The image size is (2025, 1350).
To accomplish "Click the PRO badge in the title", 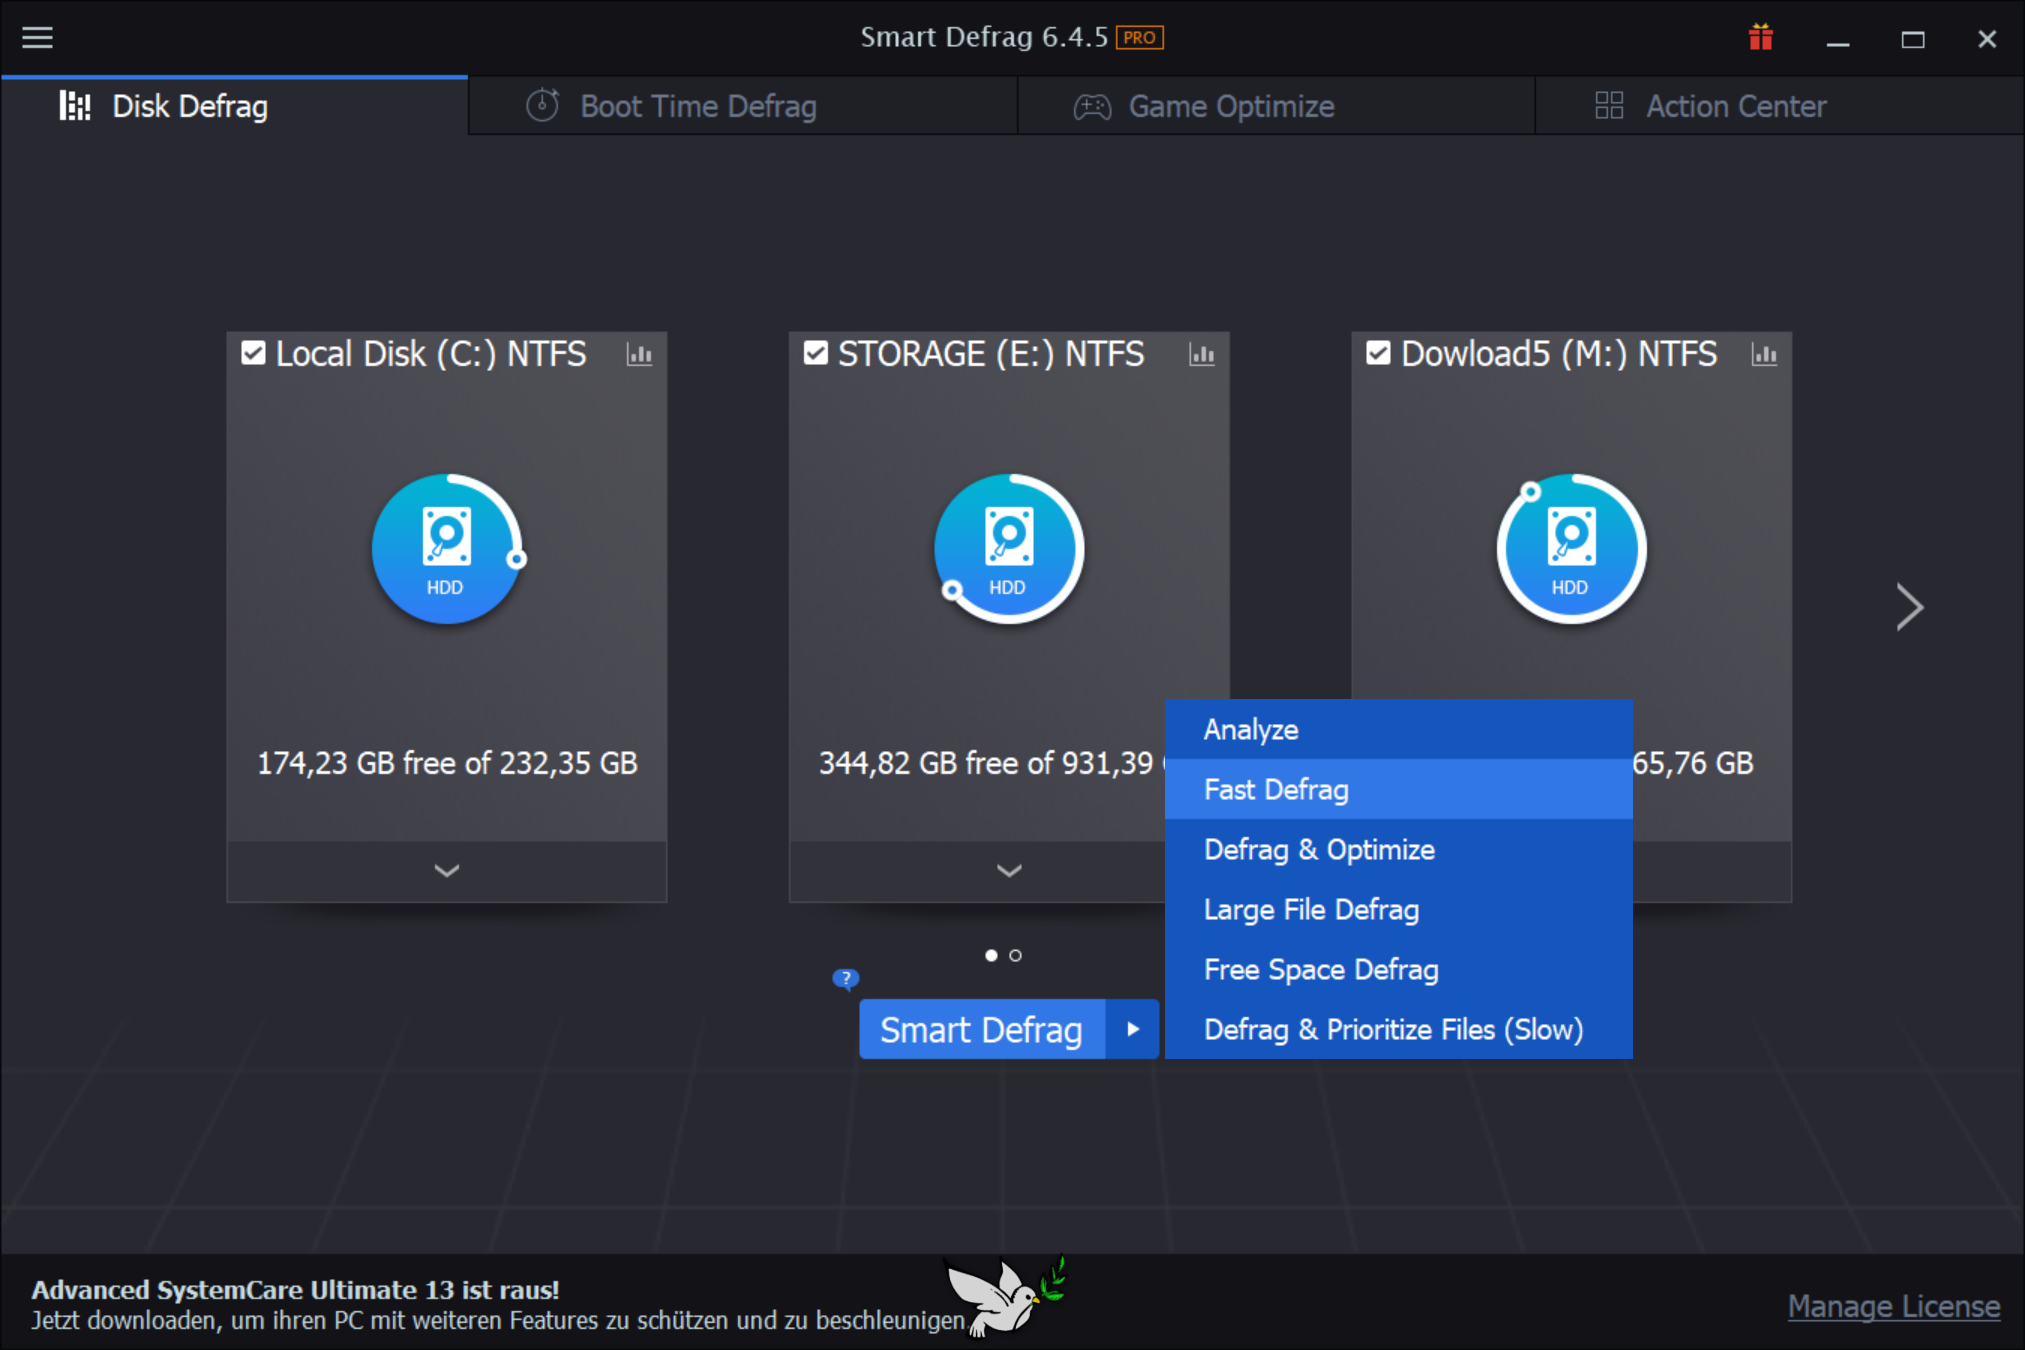I will tap(1140, 38).
